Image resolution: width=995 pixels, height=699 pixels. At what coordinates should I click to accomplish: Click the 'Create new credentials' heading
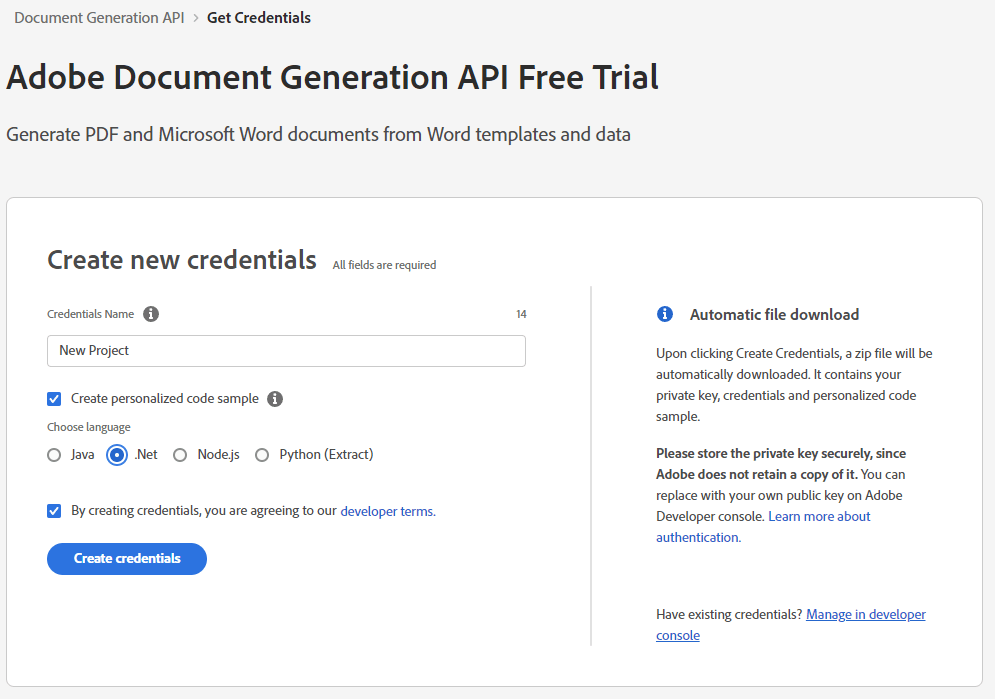[182, 260]
